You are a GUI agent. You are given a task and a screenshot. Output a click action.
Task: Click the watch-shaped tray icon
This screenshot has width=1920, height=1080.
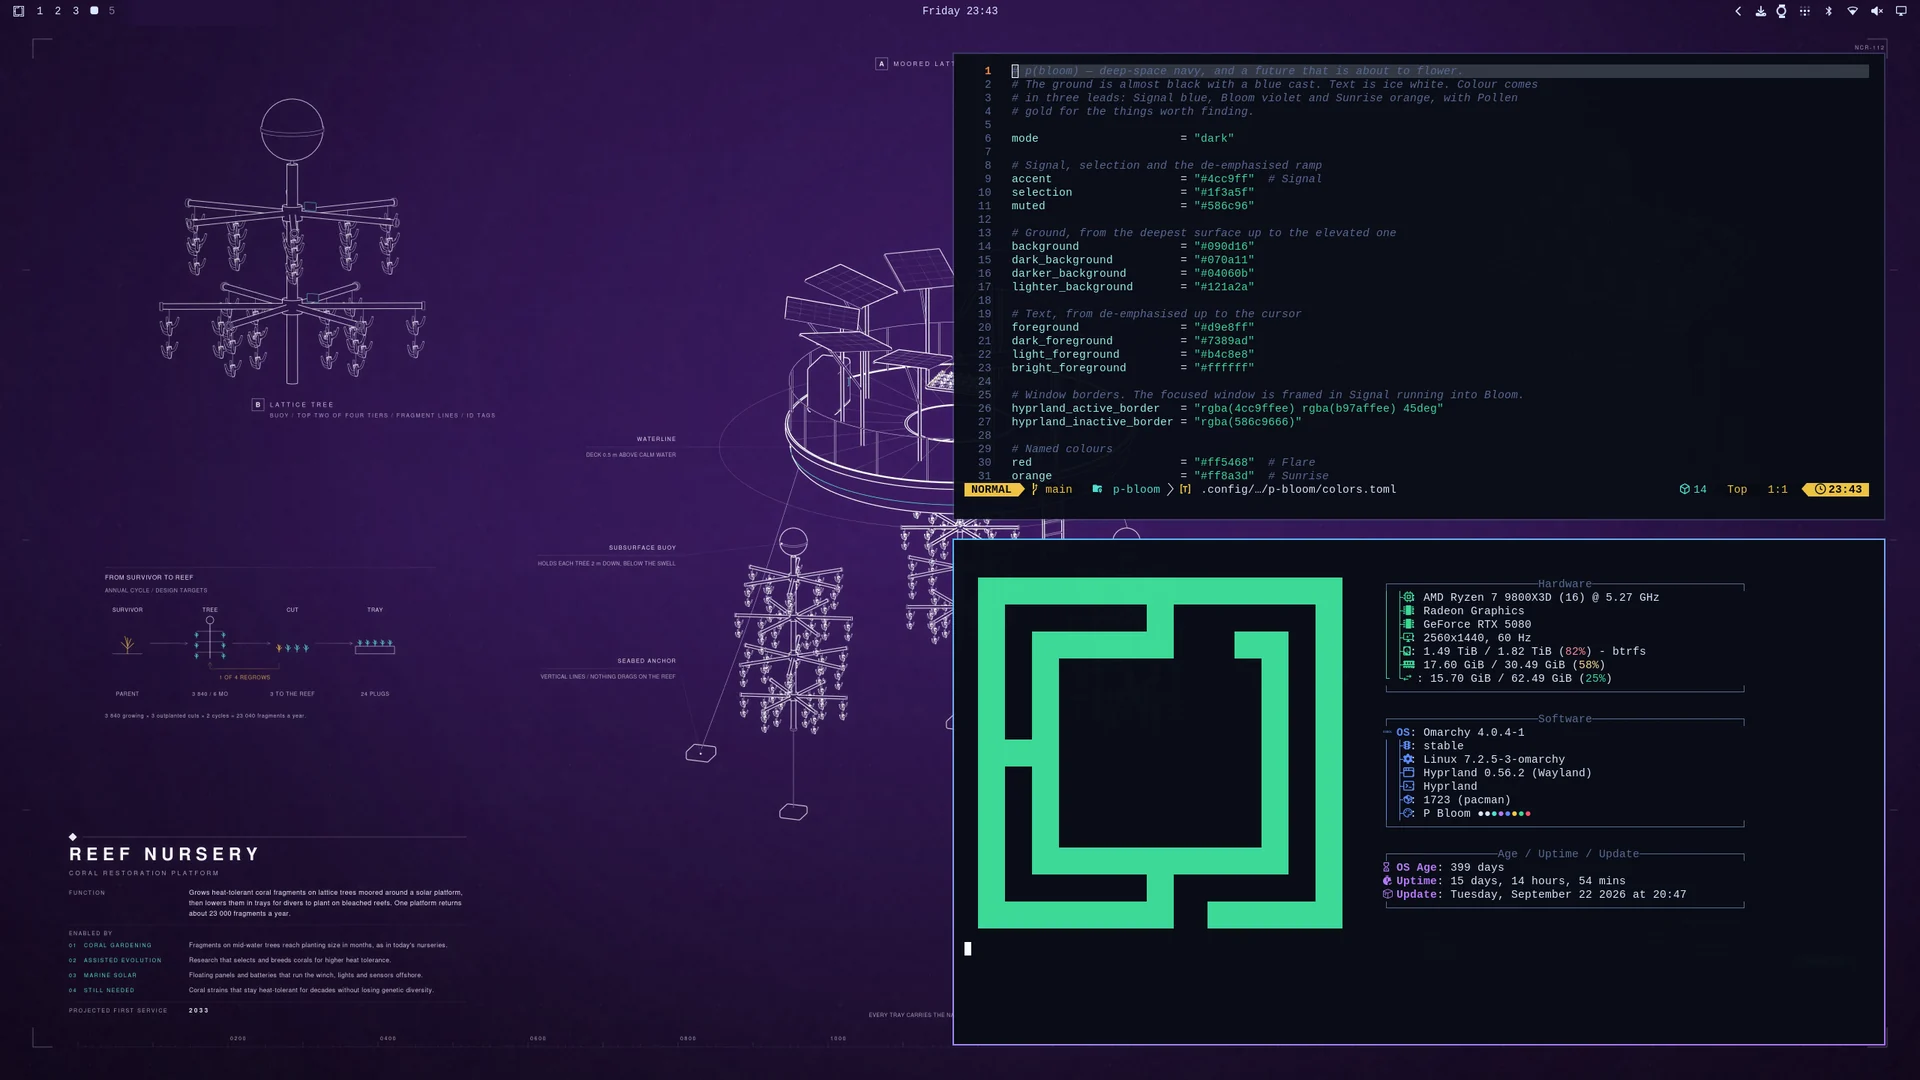click(1781, 11)
